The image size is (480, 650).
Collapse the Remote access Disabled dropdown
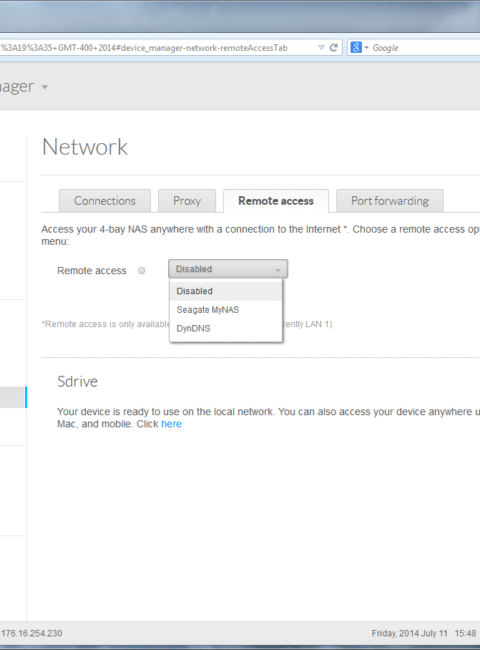click(x=228, y=269)
